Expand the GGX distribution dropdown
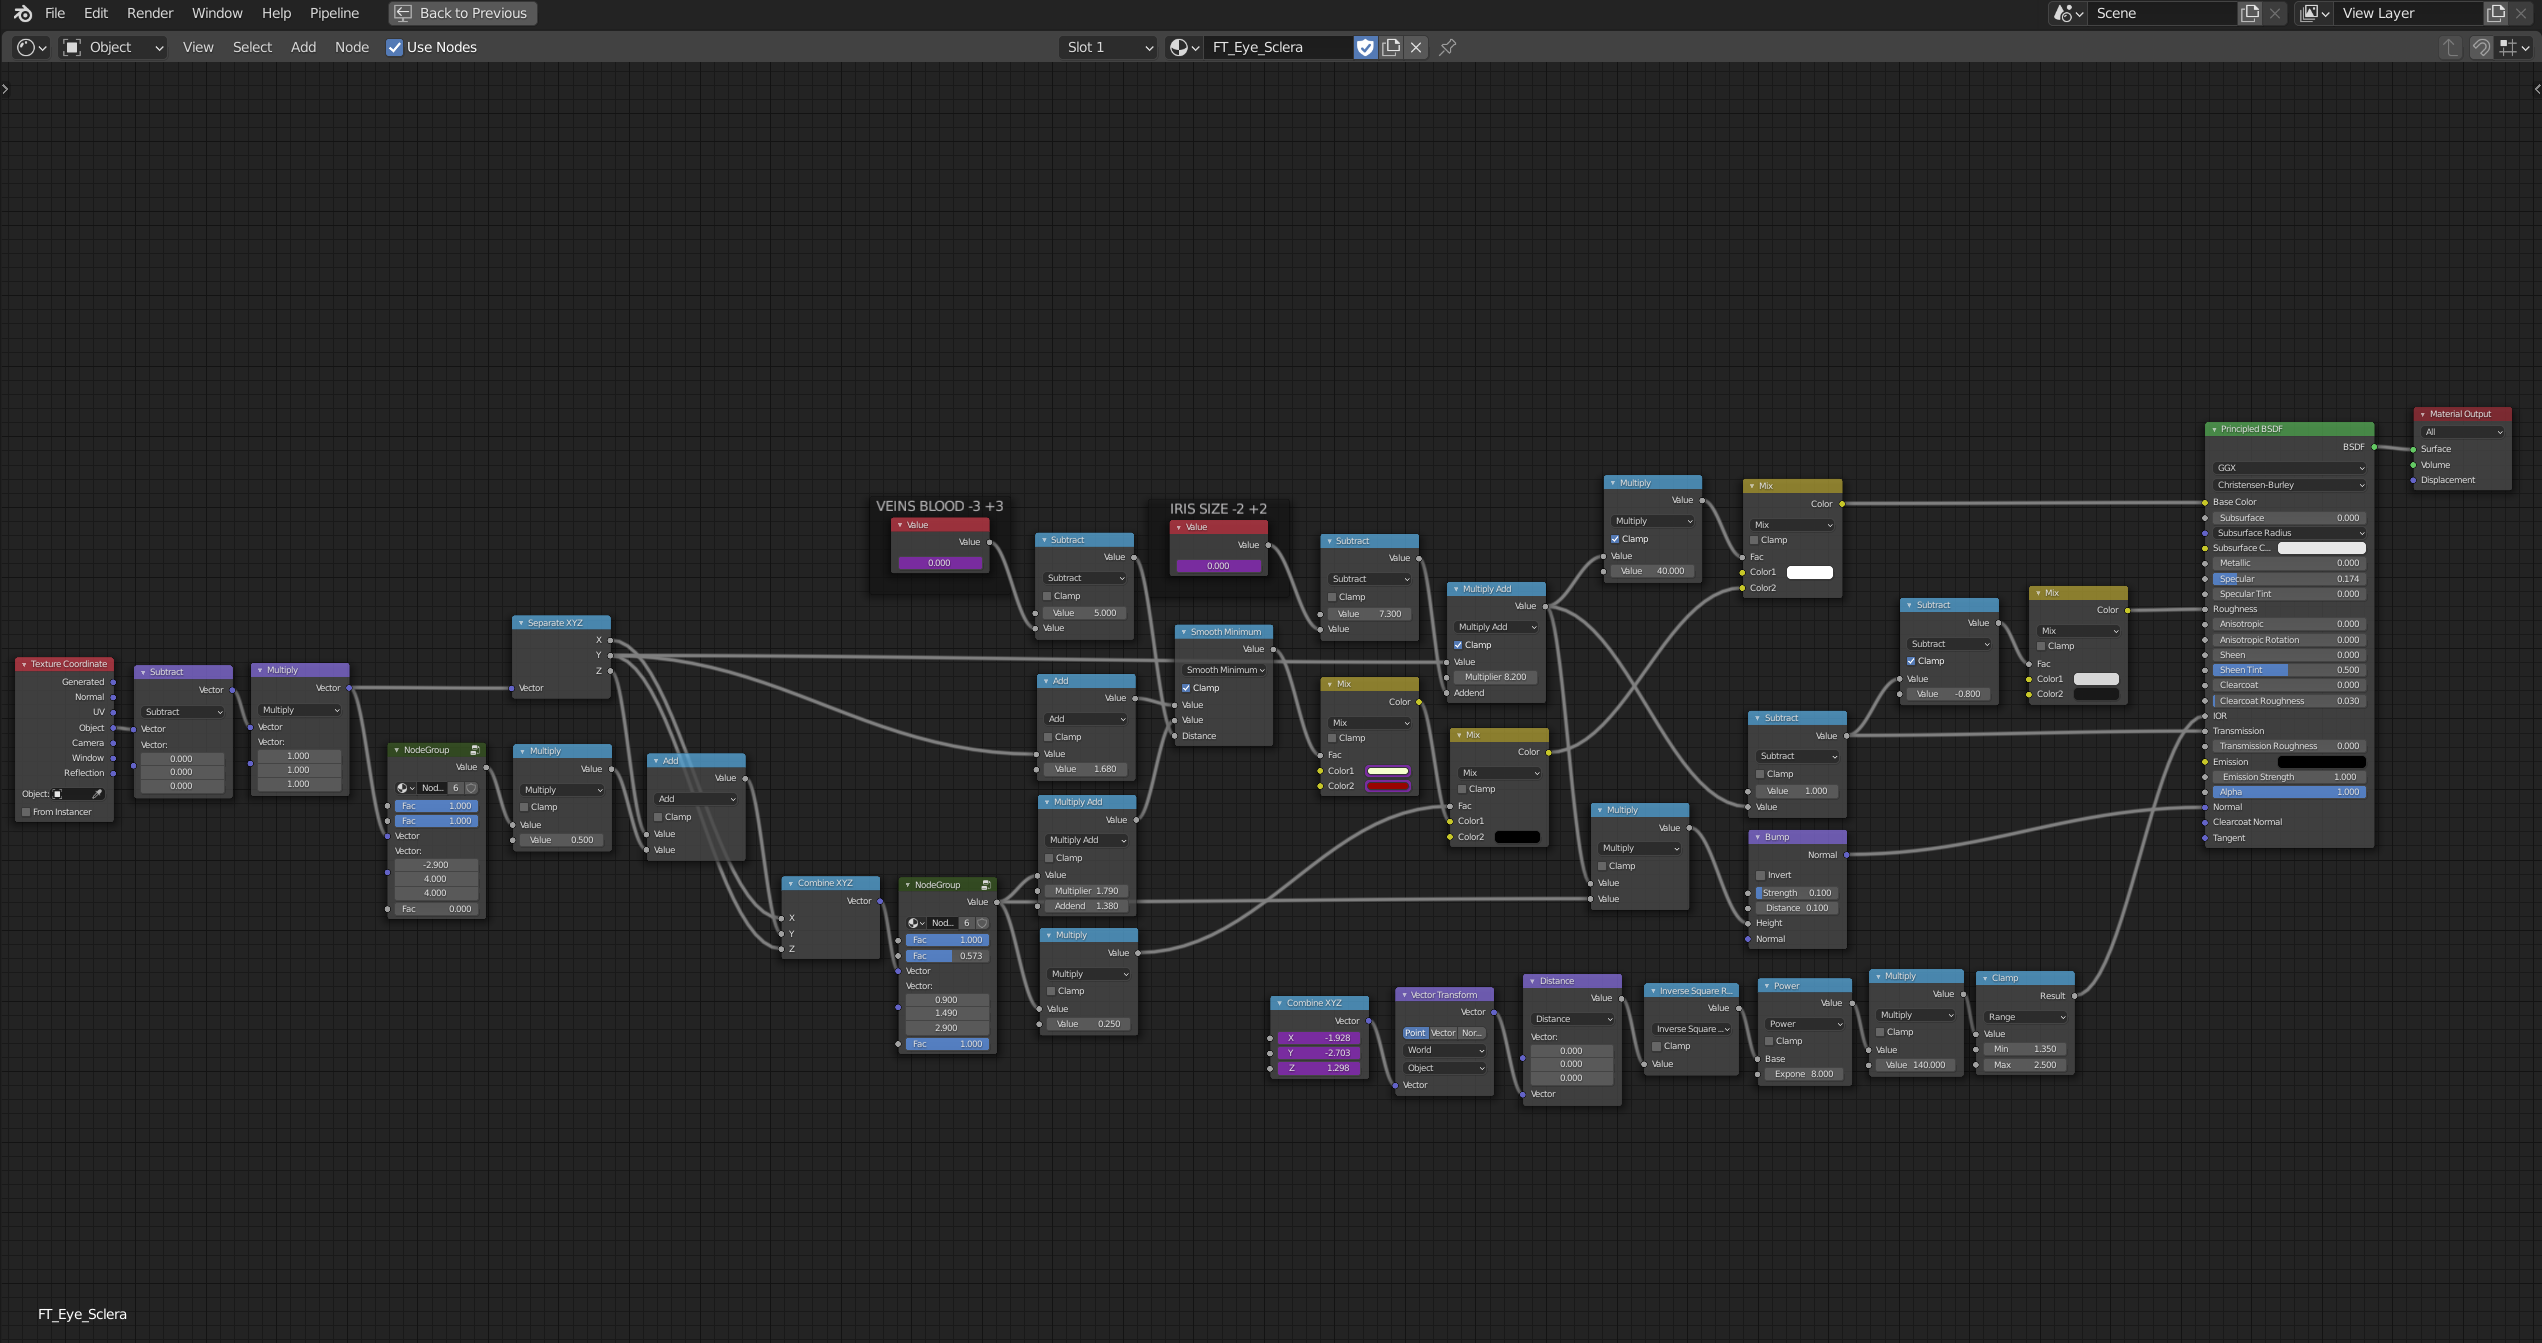This screenshot has height=1343, width=2542. (x=2289, y=468)
